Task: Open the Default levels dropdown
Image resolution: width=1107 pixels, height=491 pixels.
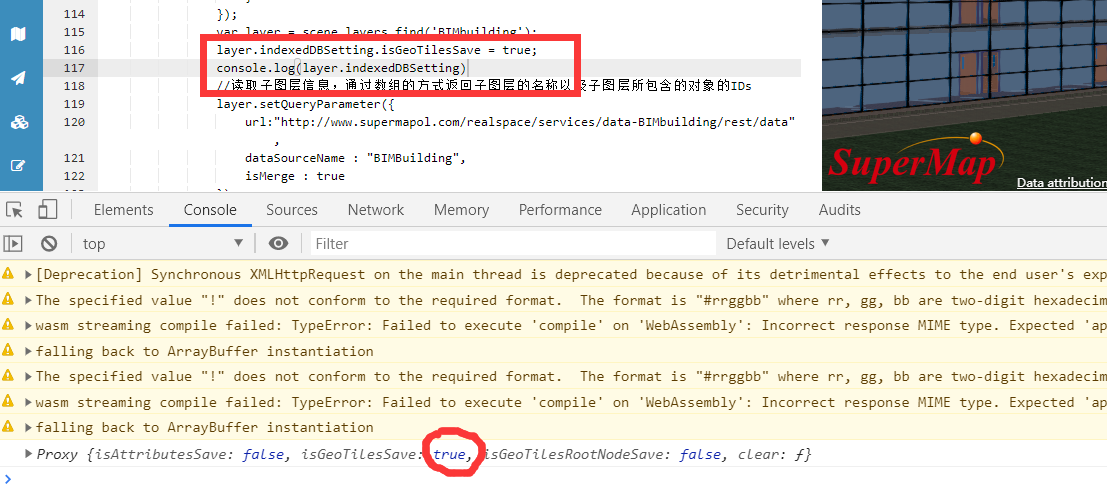Action: pos(777,244)
